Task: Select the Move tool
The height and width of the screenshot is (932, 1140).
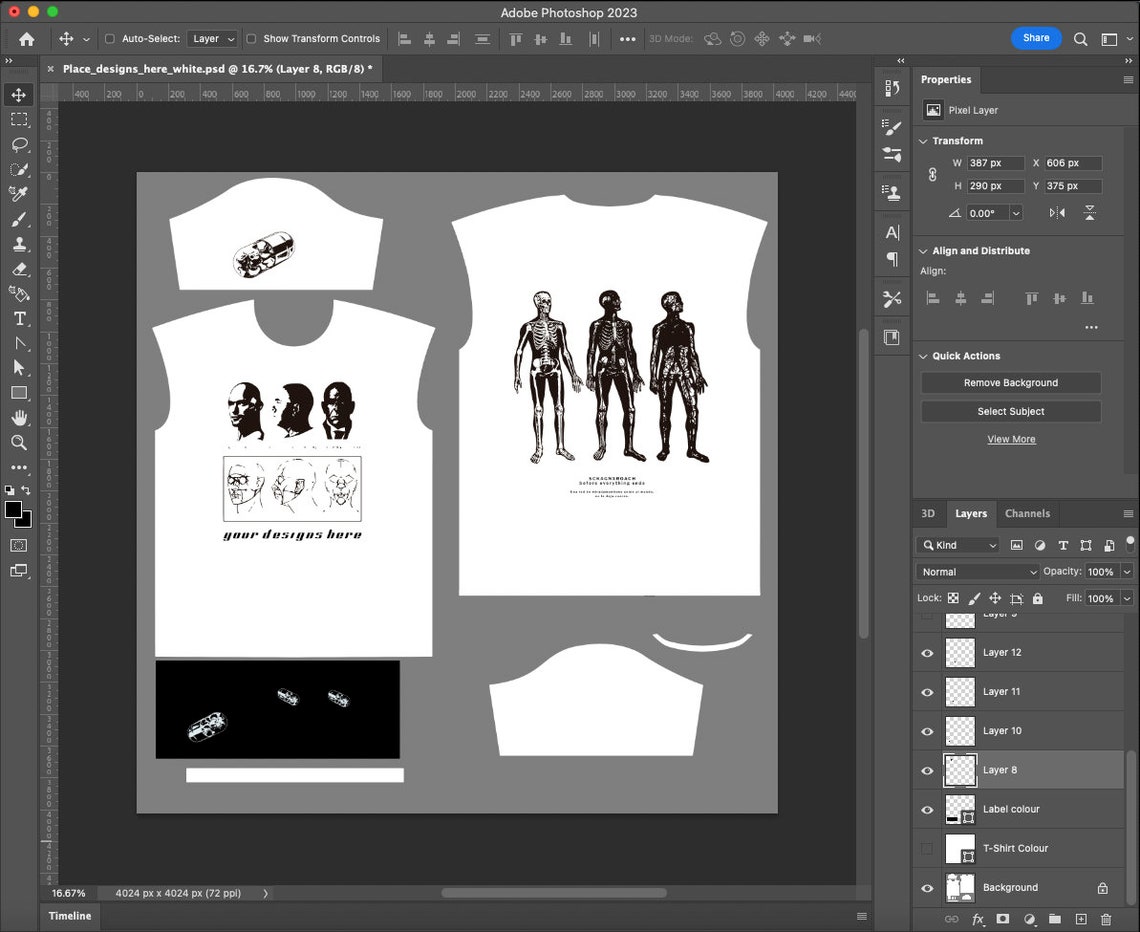Action: pyautogui.click(x=20, y=94)
